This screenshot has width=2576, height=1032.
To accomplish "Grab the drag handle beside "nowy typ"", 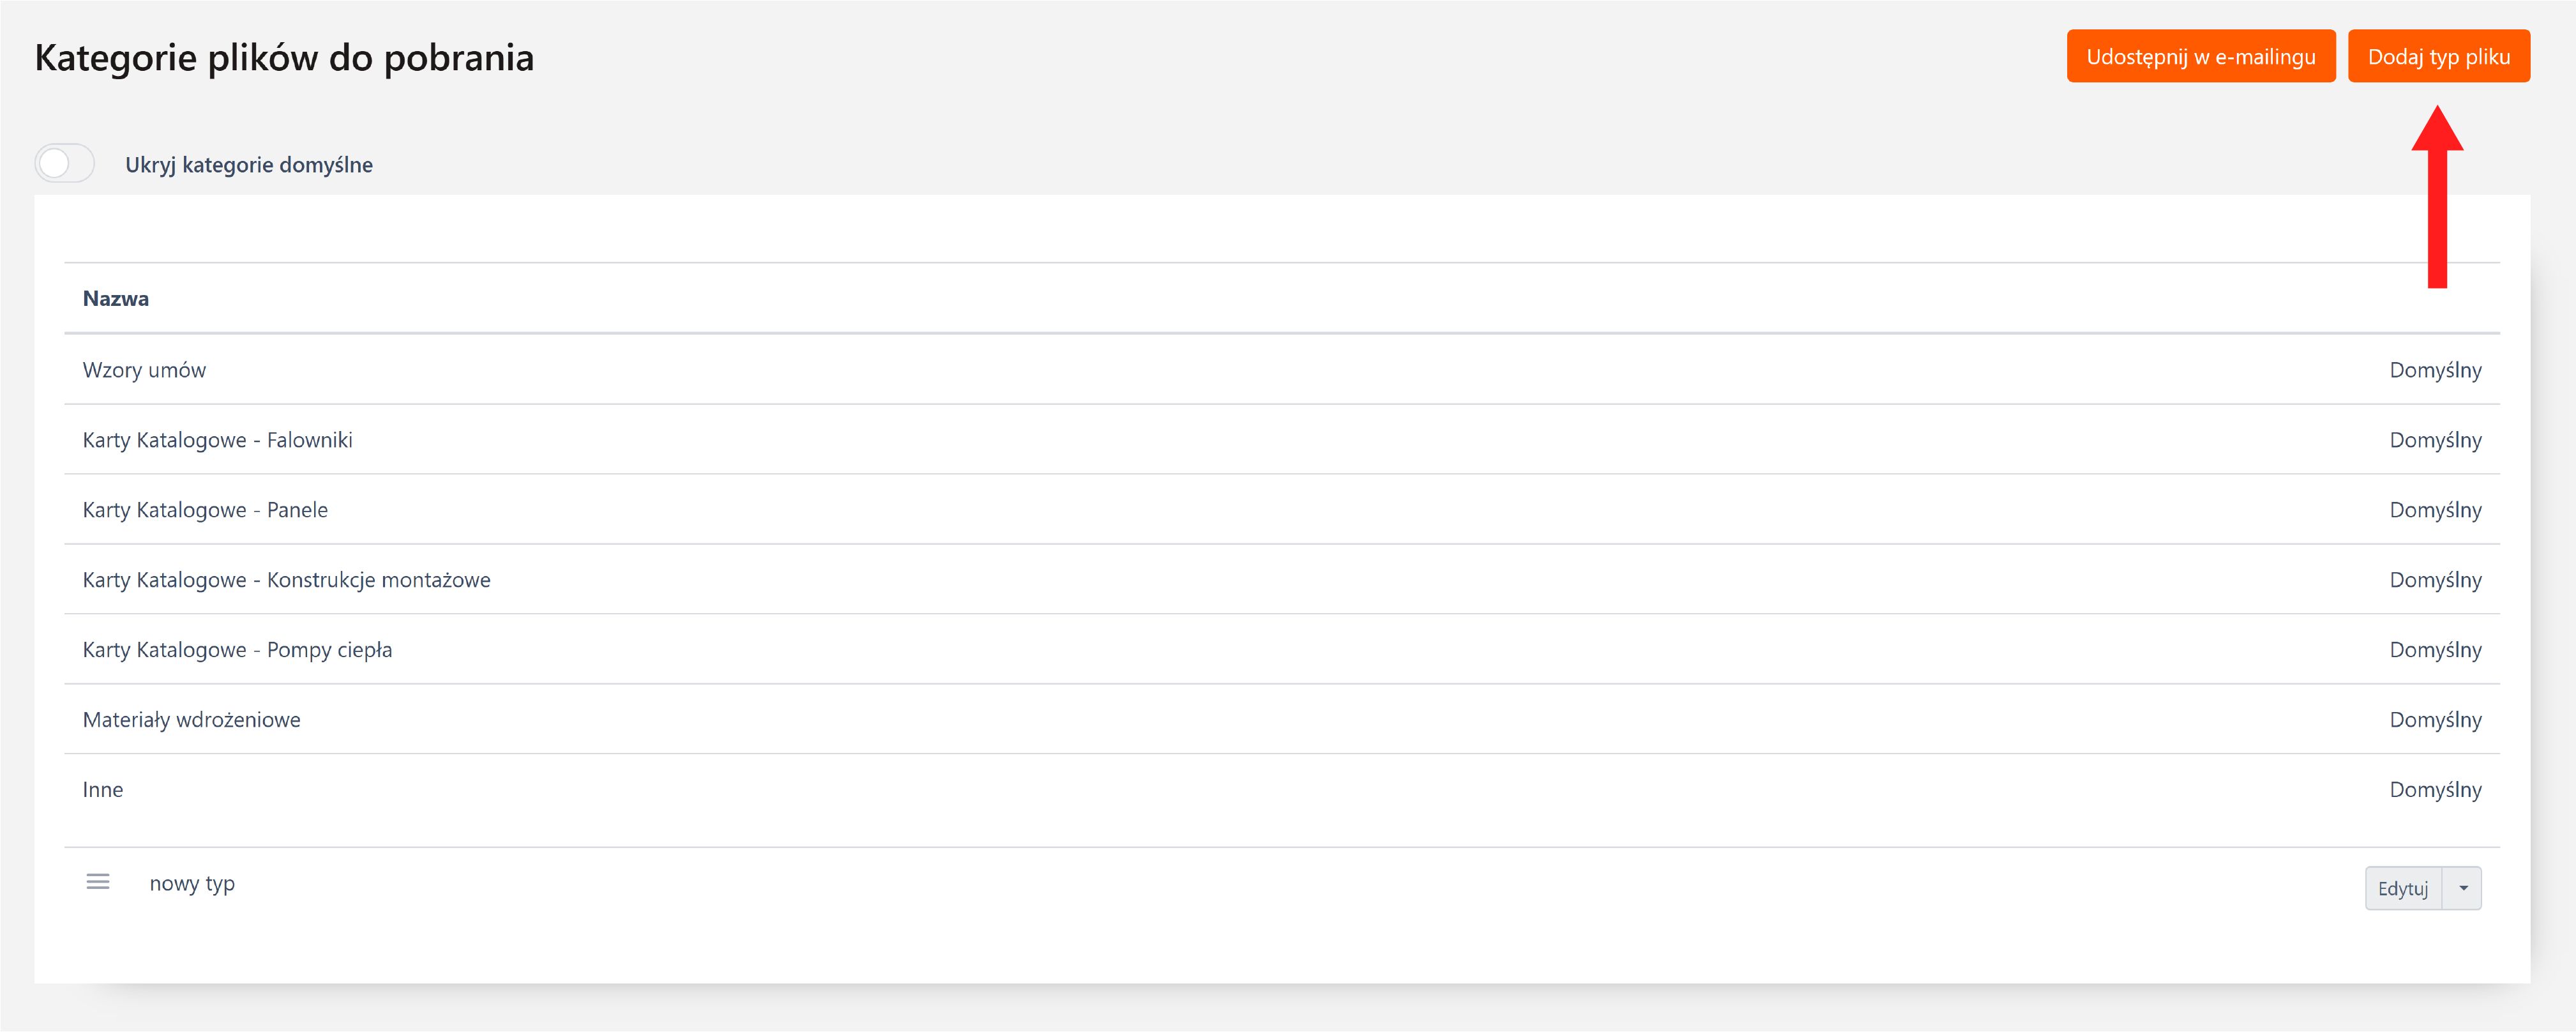I will [98, 882].
